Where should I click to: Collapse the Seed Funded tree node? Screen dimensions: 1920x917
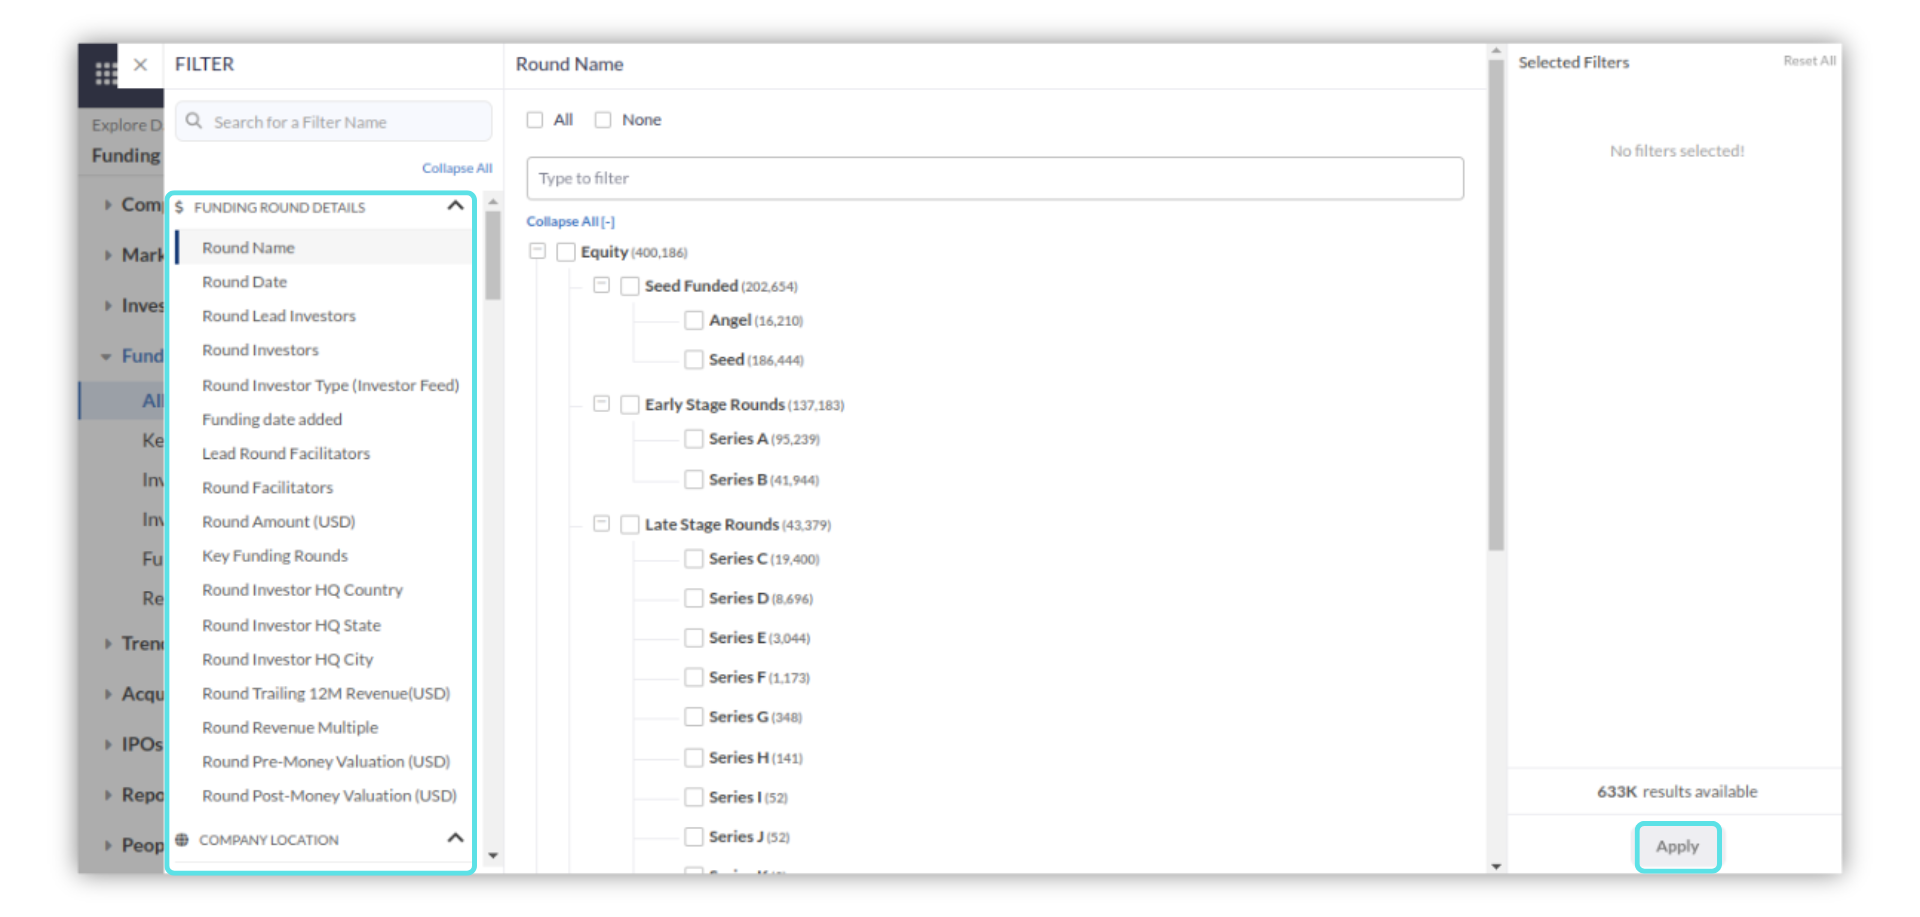[601, 285]
